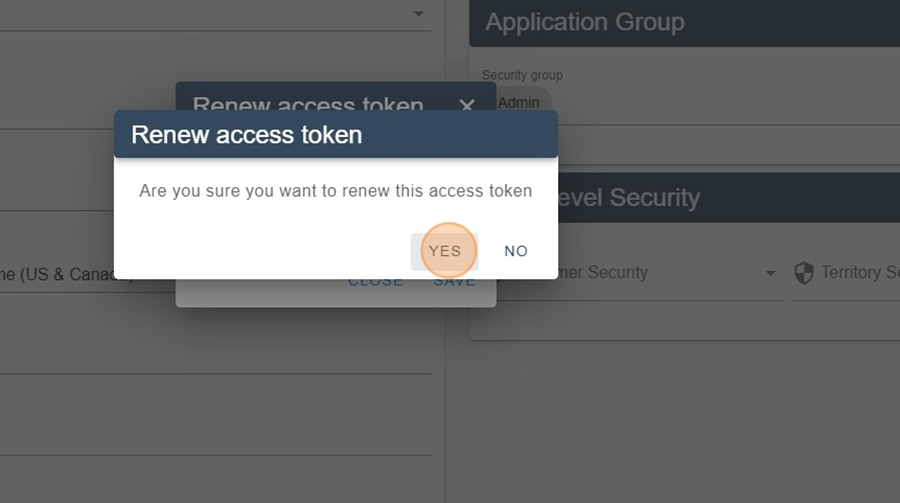Click the Level Security panel header

tap(729, 198)
